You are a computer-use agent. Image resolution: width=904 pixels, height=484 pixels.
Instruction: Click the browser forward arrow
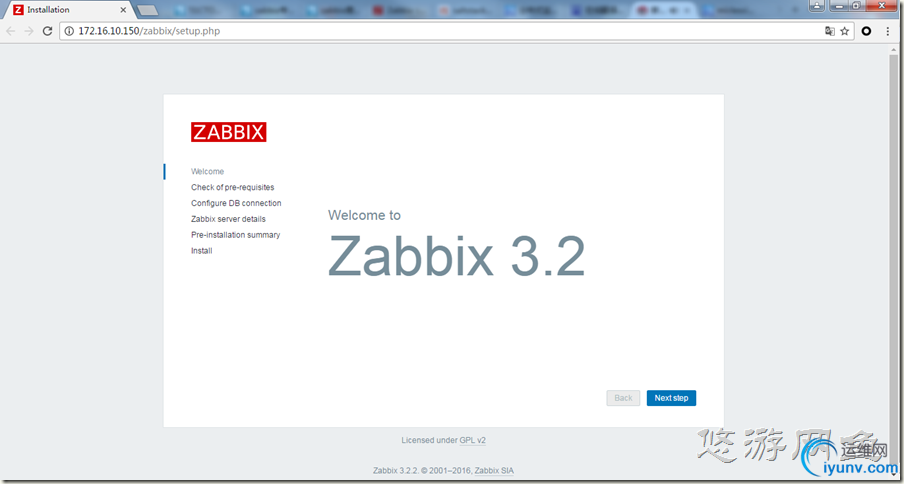pos(29,31)
